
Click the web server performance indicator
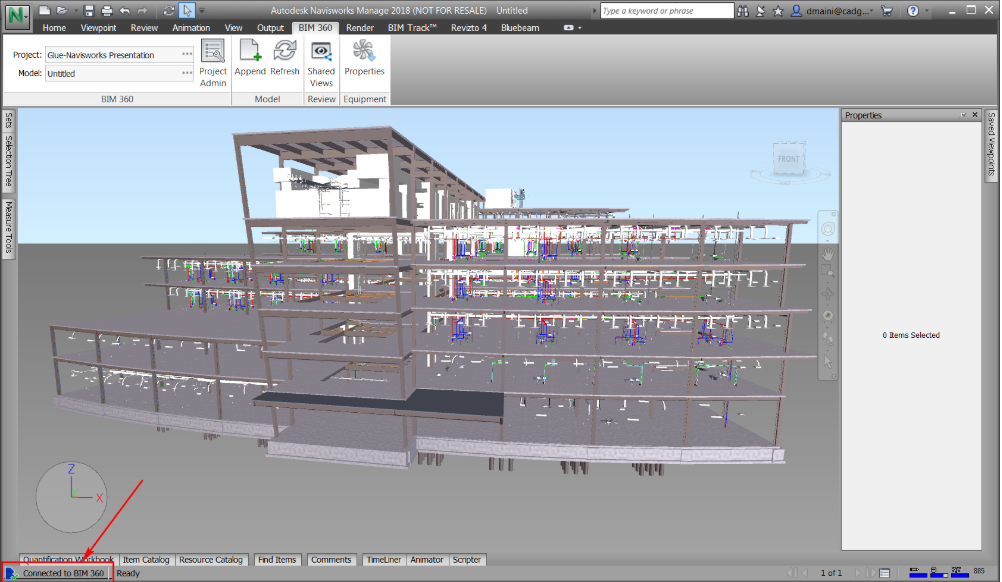tap(960, 572)
